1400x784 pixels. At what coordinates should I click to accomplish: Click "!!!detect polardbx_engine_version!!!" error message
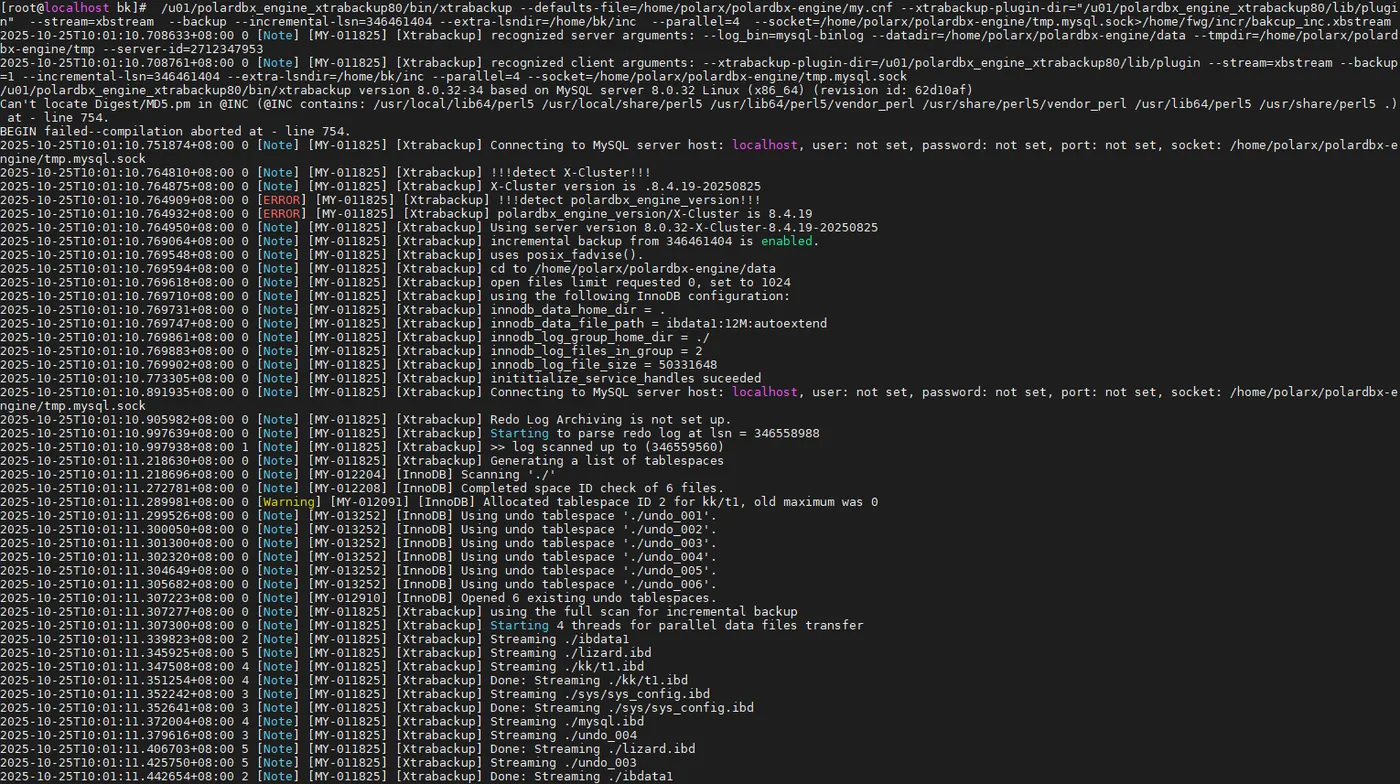tap(629, 200)
